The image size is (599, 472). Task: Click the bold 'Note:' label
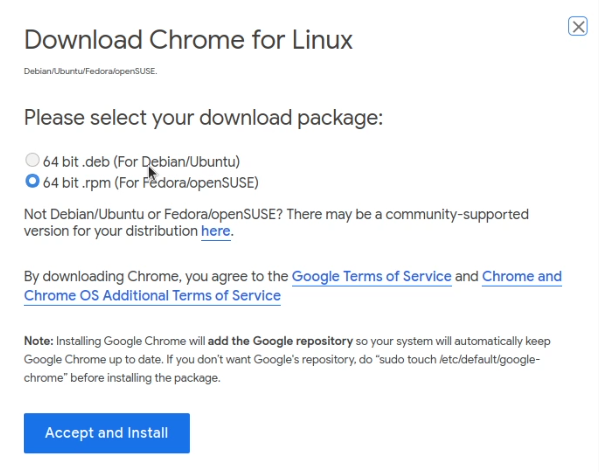39,341
